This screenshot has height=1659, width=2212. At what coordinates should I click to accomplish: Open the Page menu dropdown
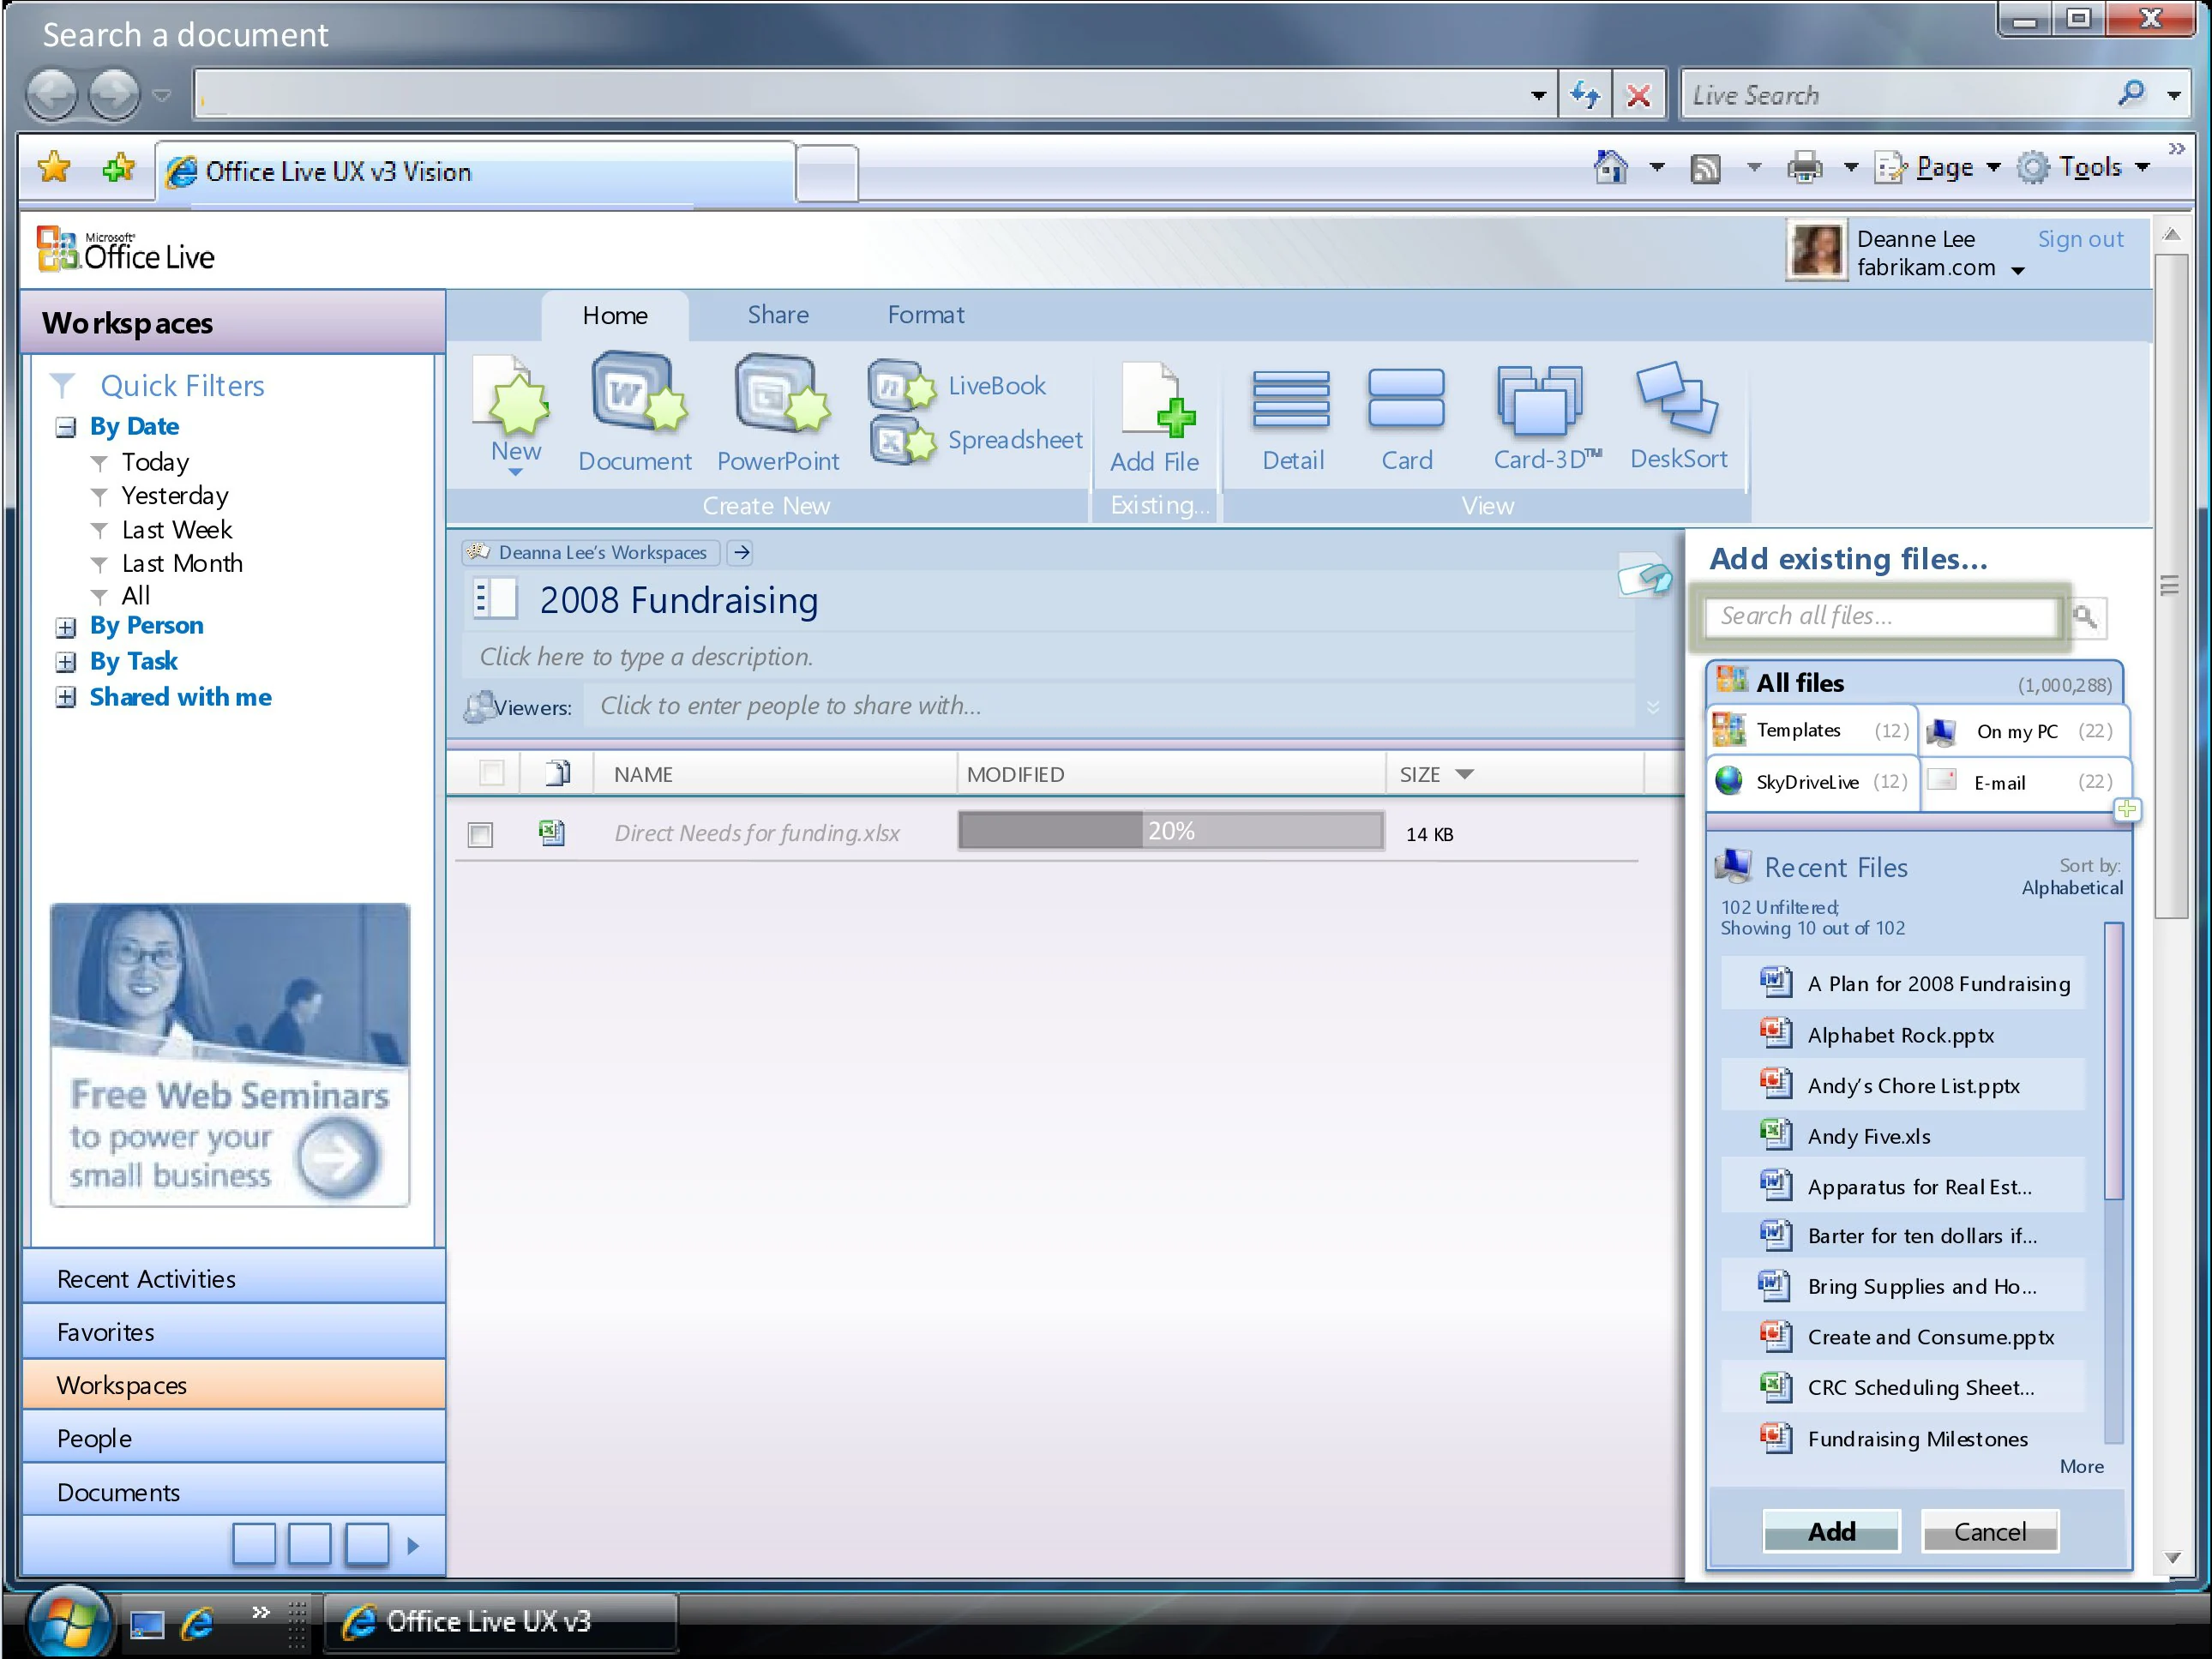[1993, 168]
